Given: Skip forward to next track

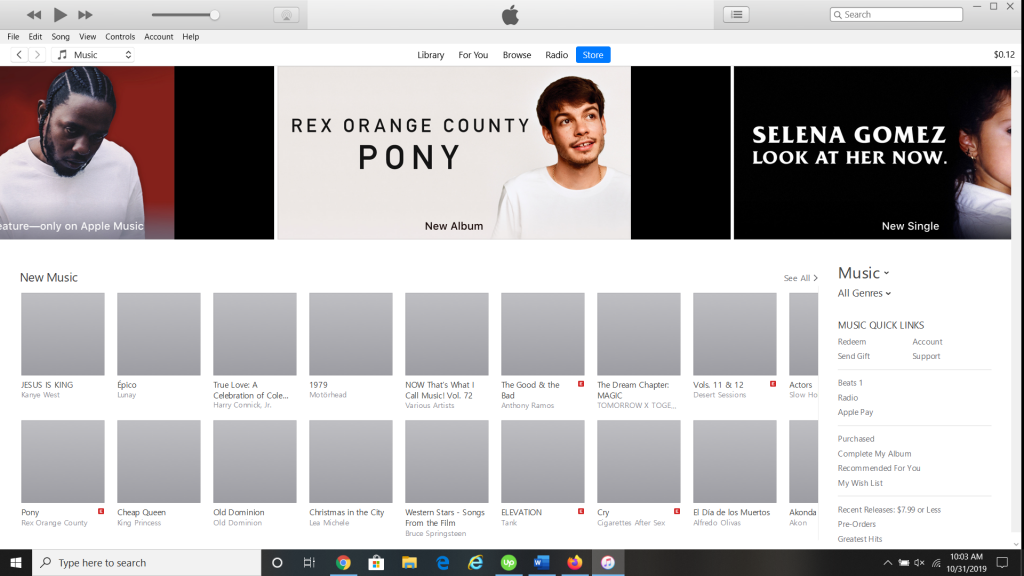Looking at the screenshot, I should 85,14.
